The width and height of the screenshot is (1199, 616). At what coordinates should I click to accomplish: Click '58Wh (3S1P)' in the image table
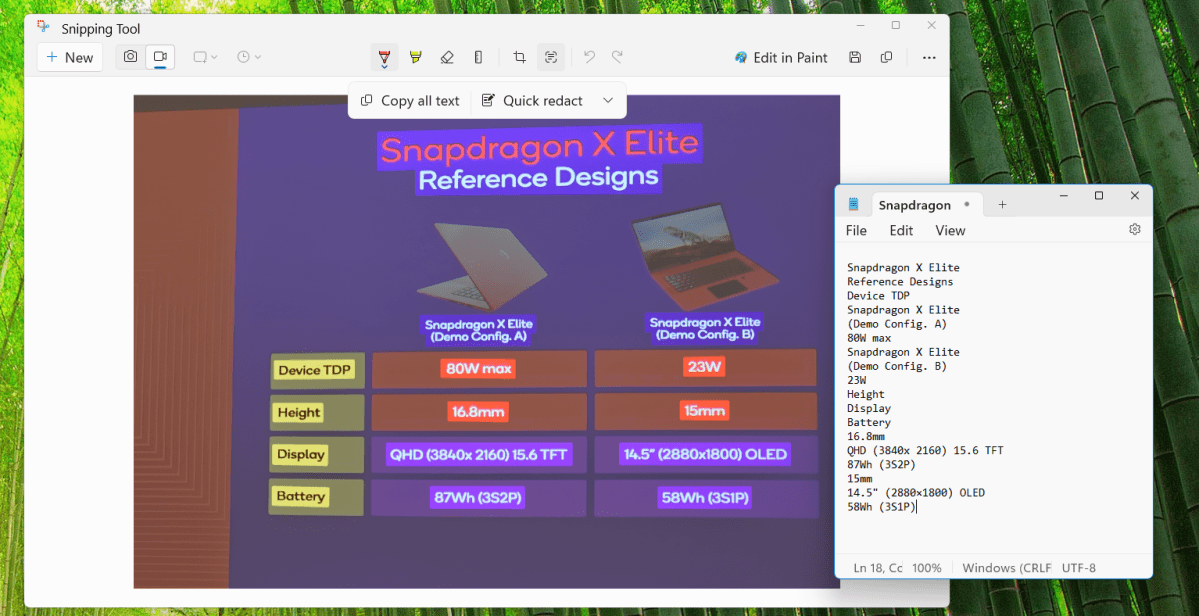[704, 499]
